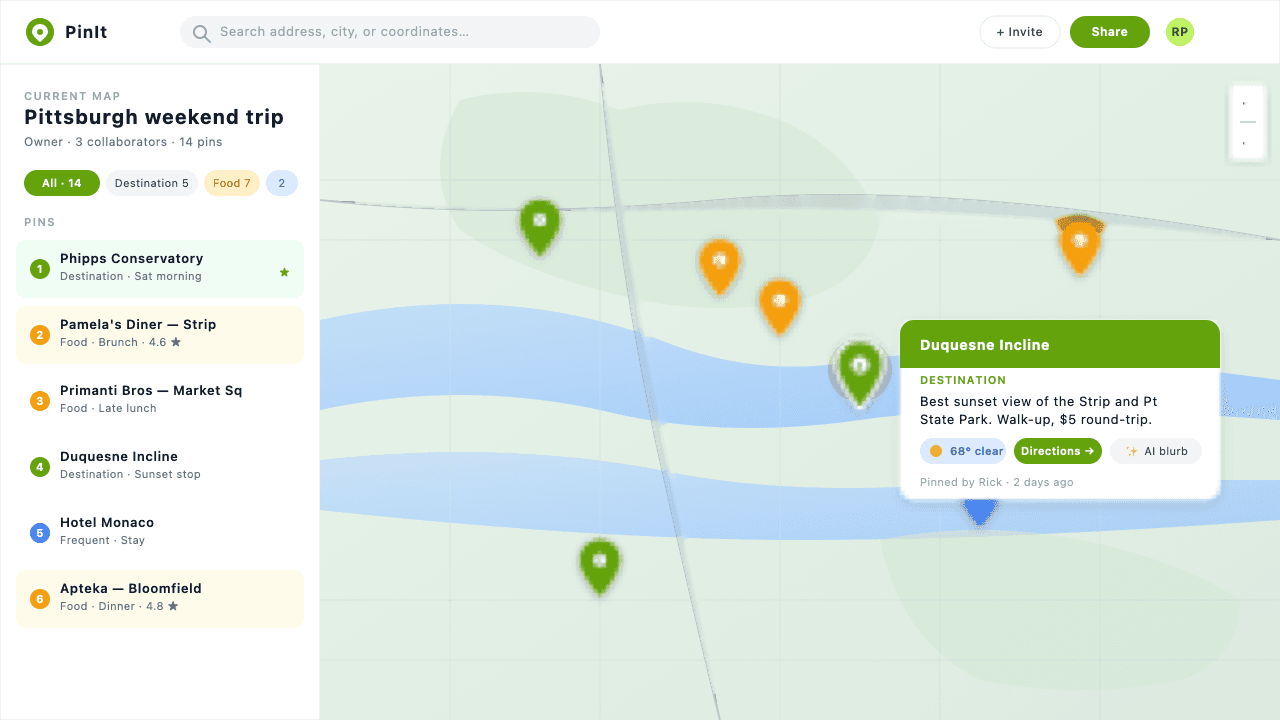Viewport: 1280px width, 720px height.
Task: Click the orange map pin at far right
Action: [x=1079, y=244]
